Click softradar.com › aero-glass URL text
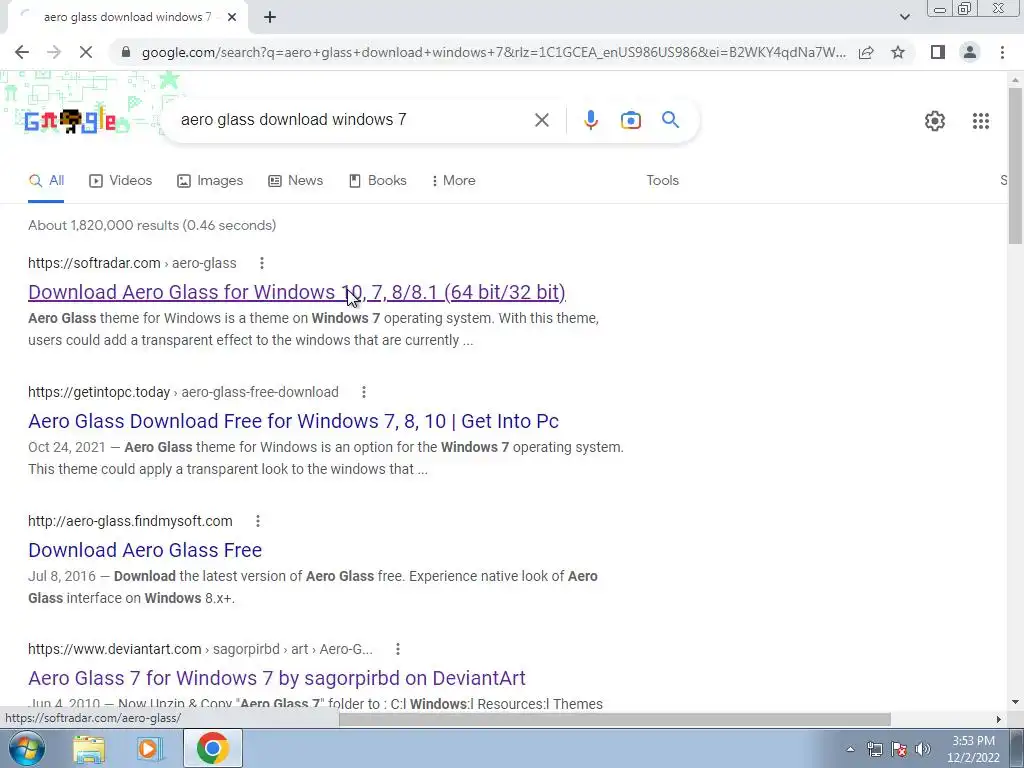The width and height of the screenshot is (1024, 768). (132, 263)
